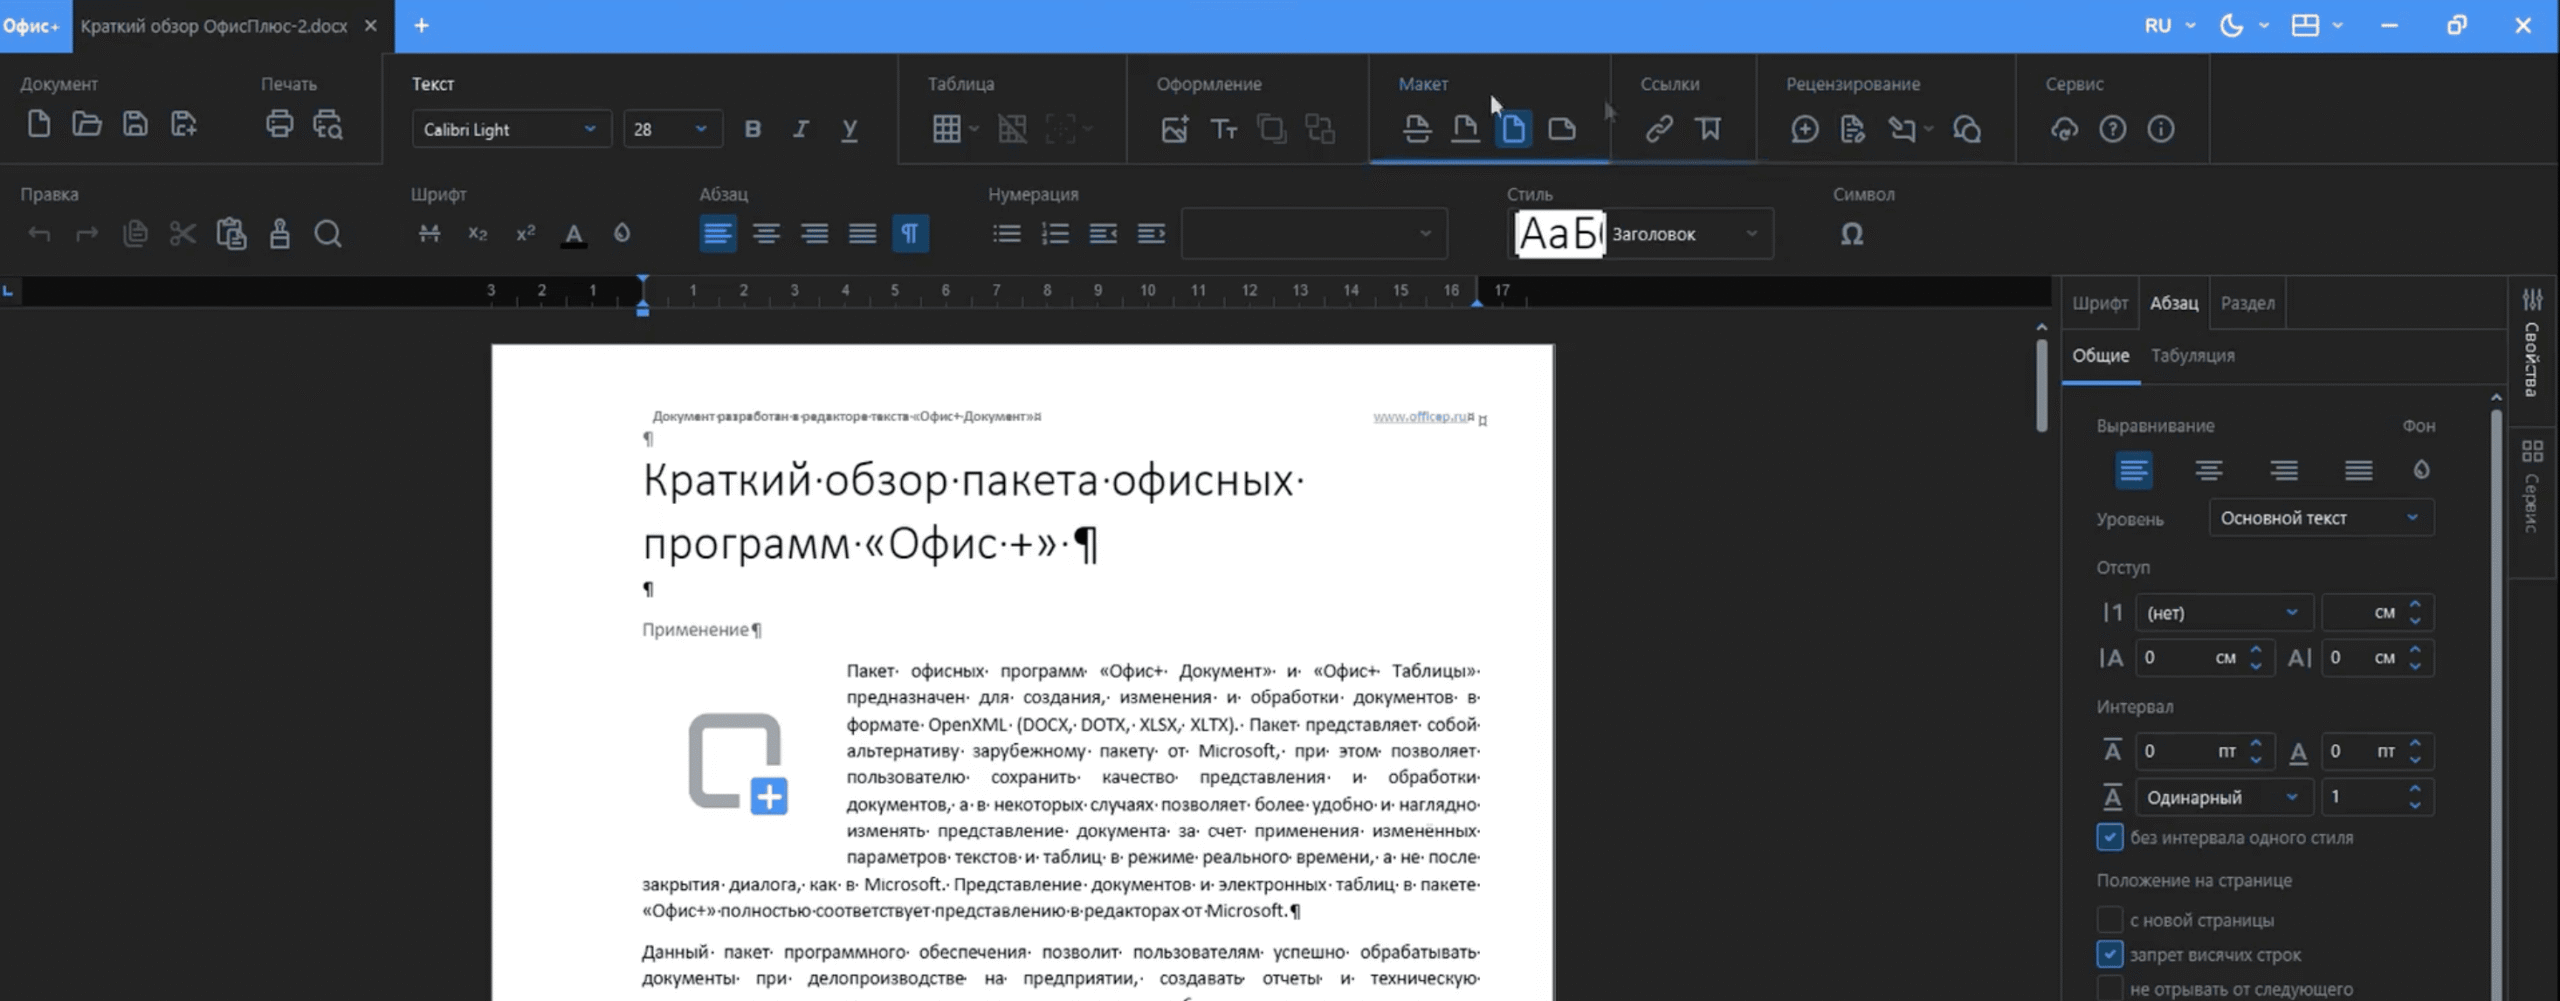The image size is (2560, 1001).
Task: Click the Insert table icon
Action: click(946, 129)
